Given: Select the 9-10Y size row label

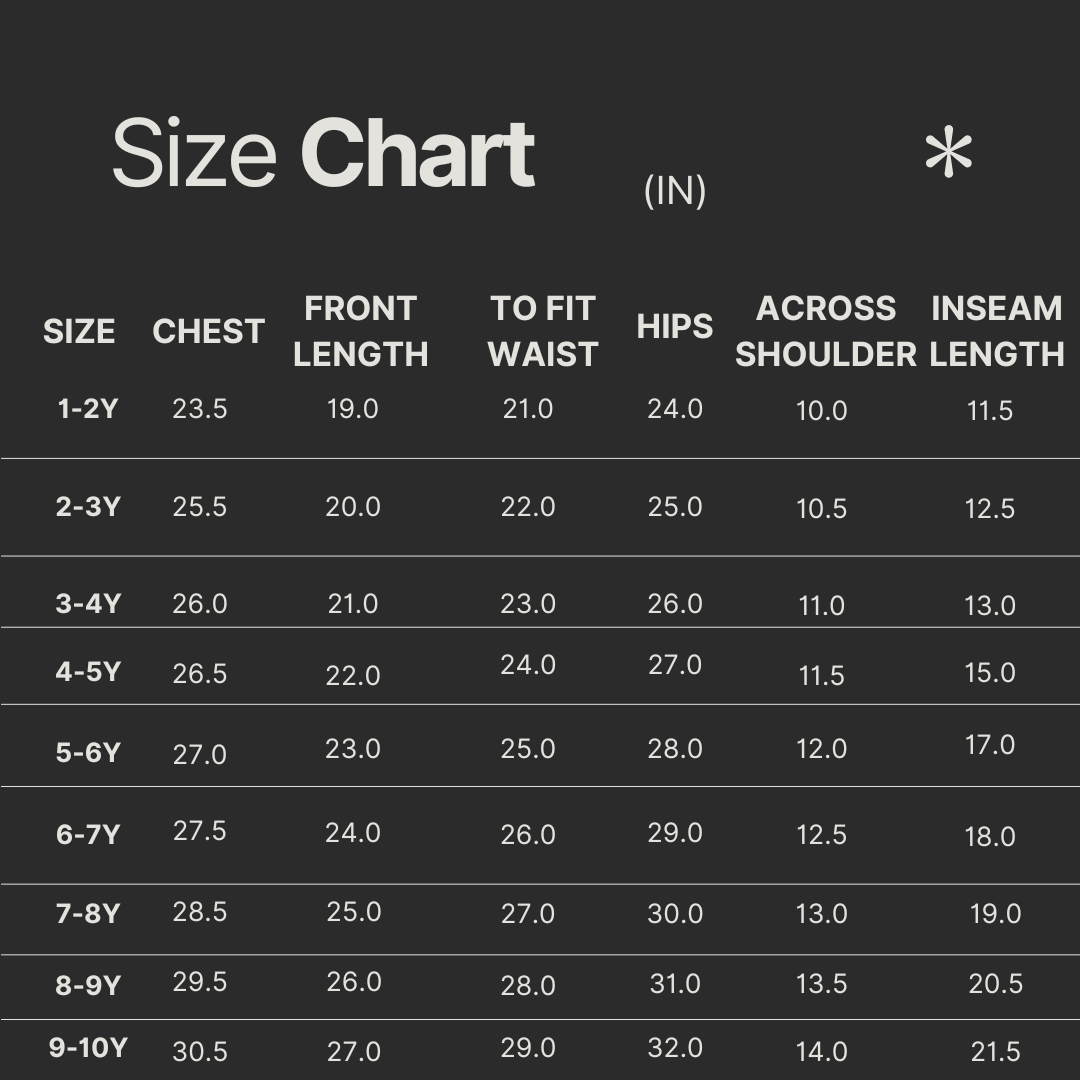Looking at the screenshot, I should pos(88,1048).
